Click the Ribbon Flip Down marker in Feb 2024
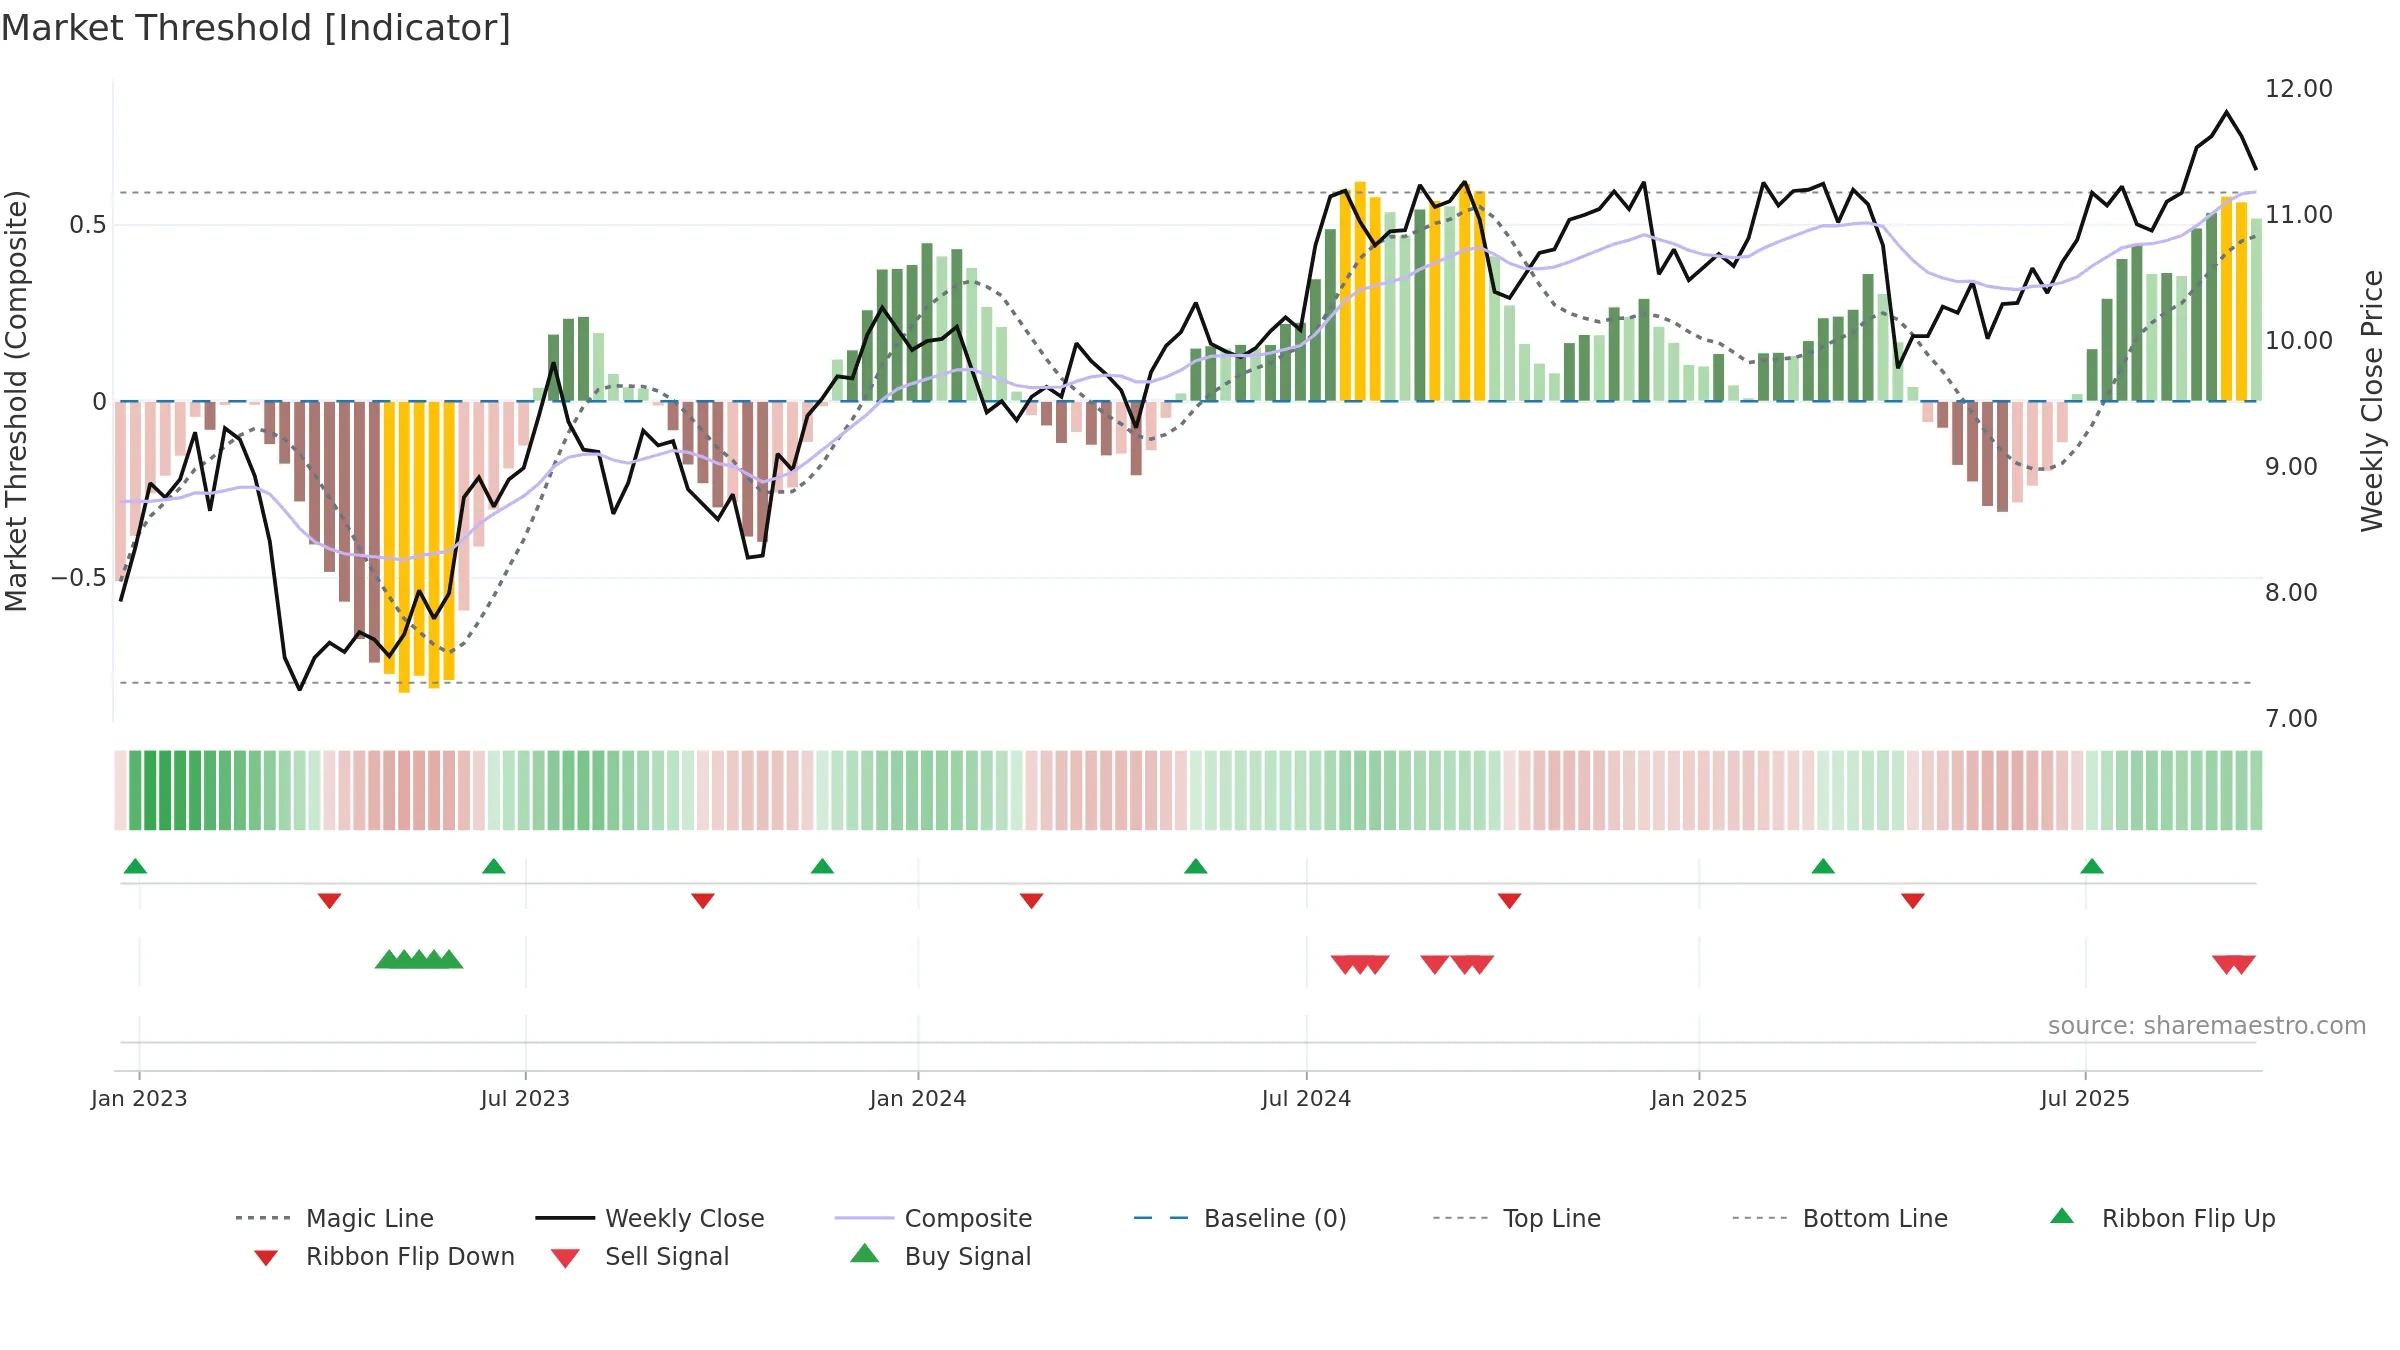 click(1031, 901)
